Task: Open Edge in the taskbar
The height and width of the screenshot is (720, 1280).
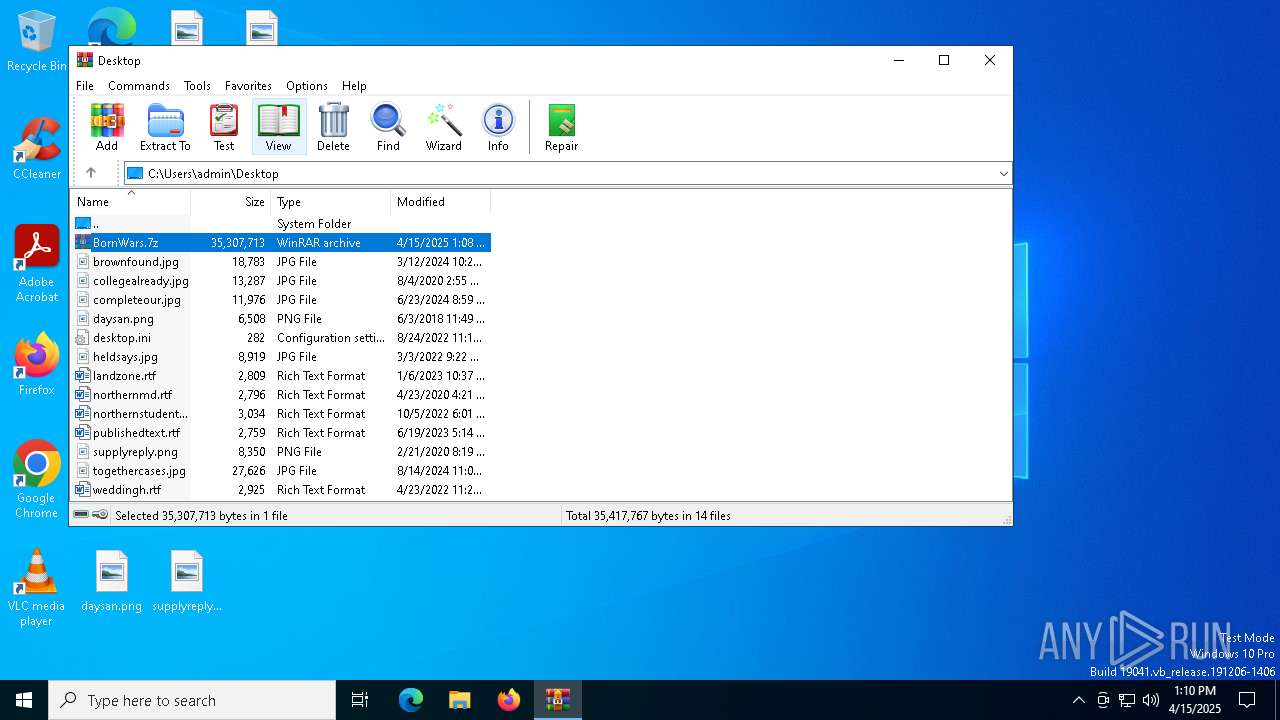Action: [411, 700]
